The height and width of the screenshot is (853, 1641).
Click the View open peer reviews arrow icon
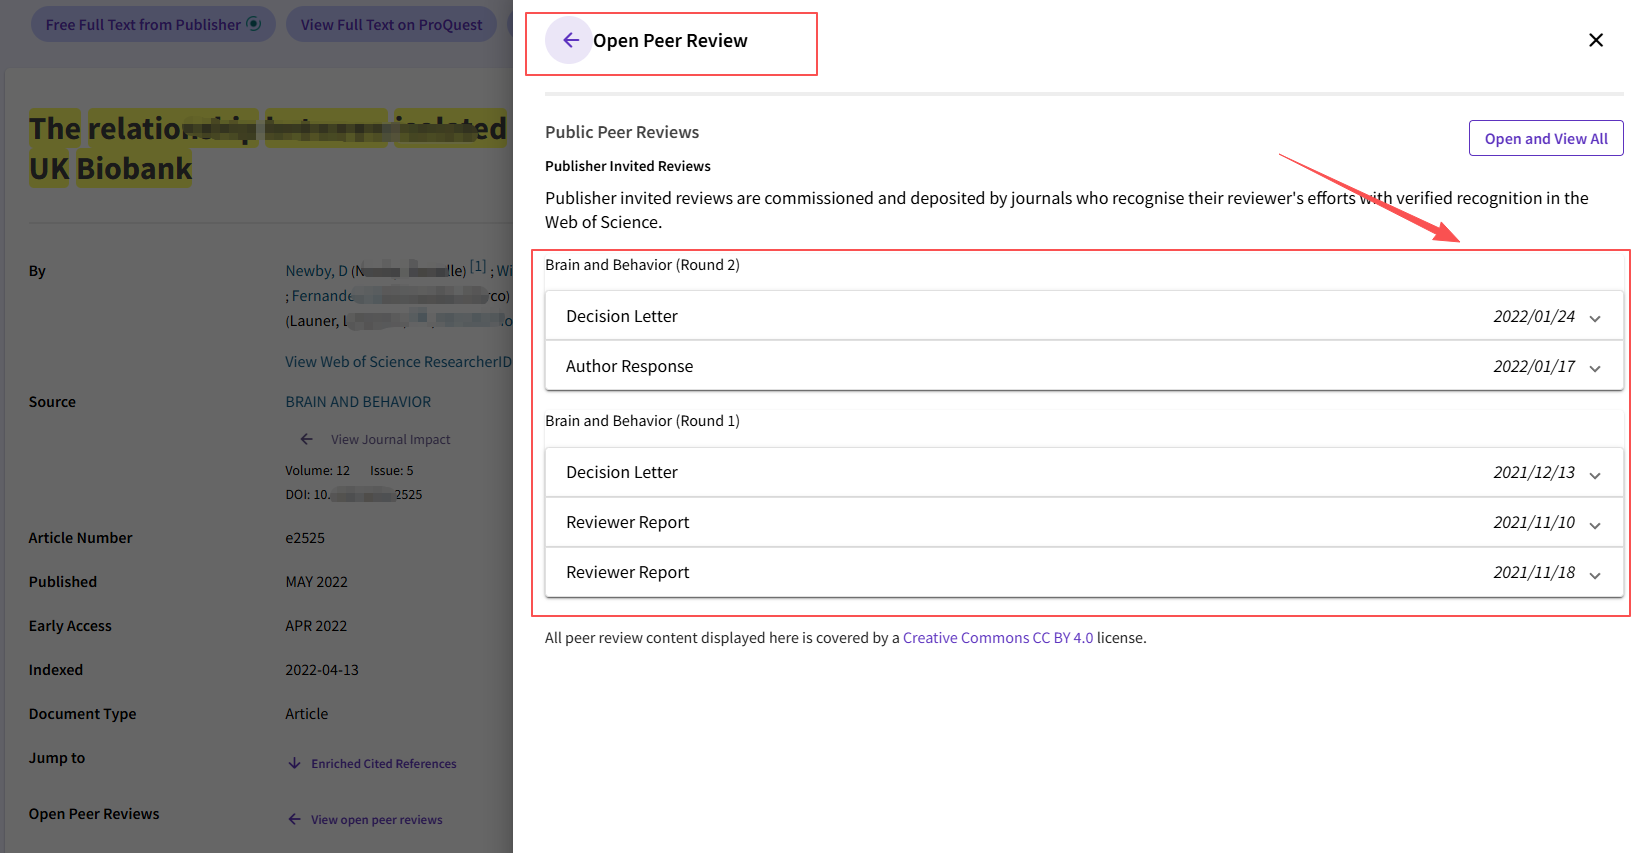click(x=295, y=819)
